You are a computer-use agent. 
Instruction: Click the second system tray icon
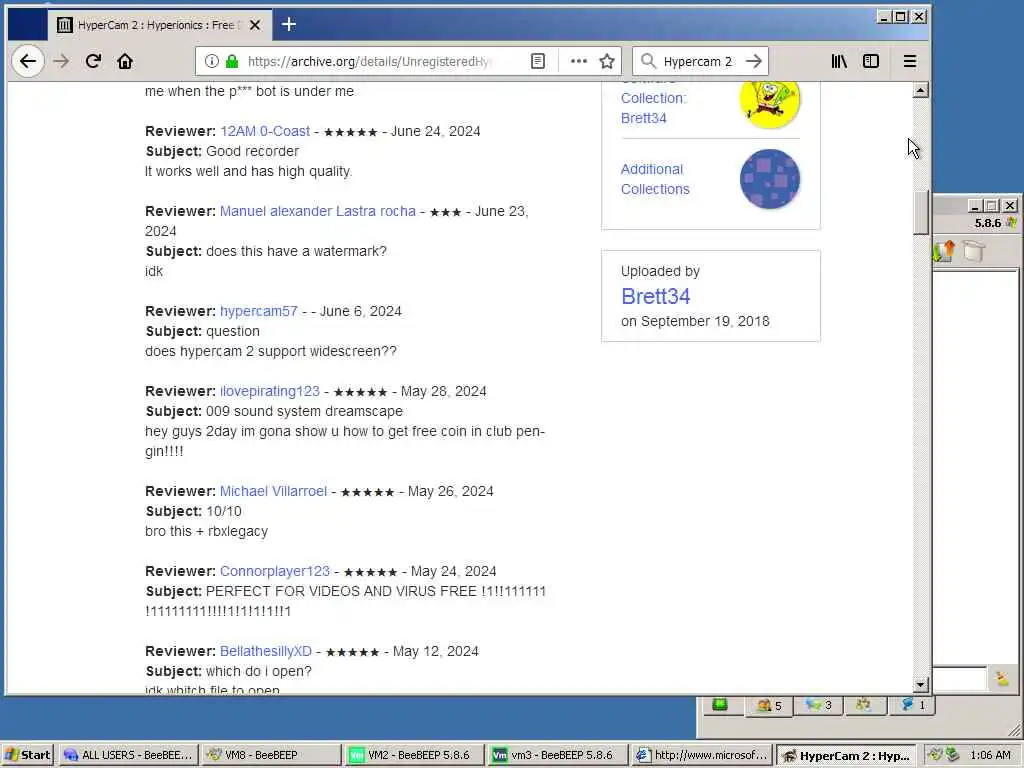pyautogui.click(x=952, y=755)
